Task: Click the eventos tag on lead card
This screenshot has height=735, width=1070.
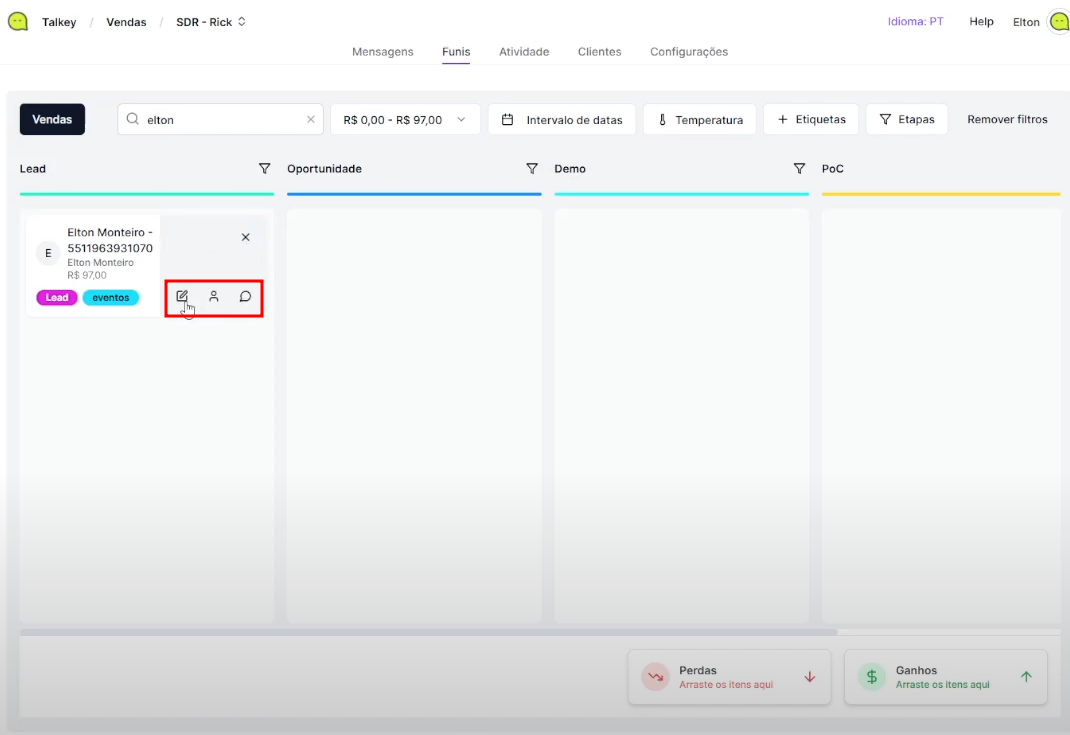Action: click(x=111, y=297)
